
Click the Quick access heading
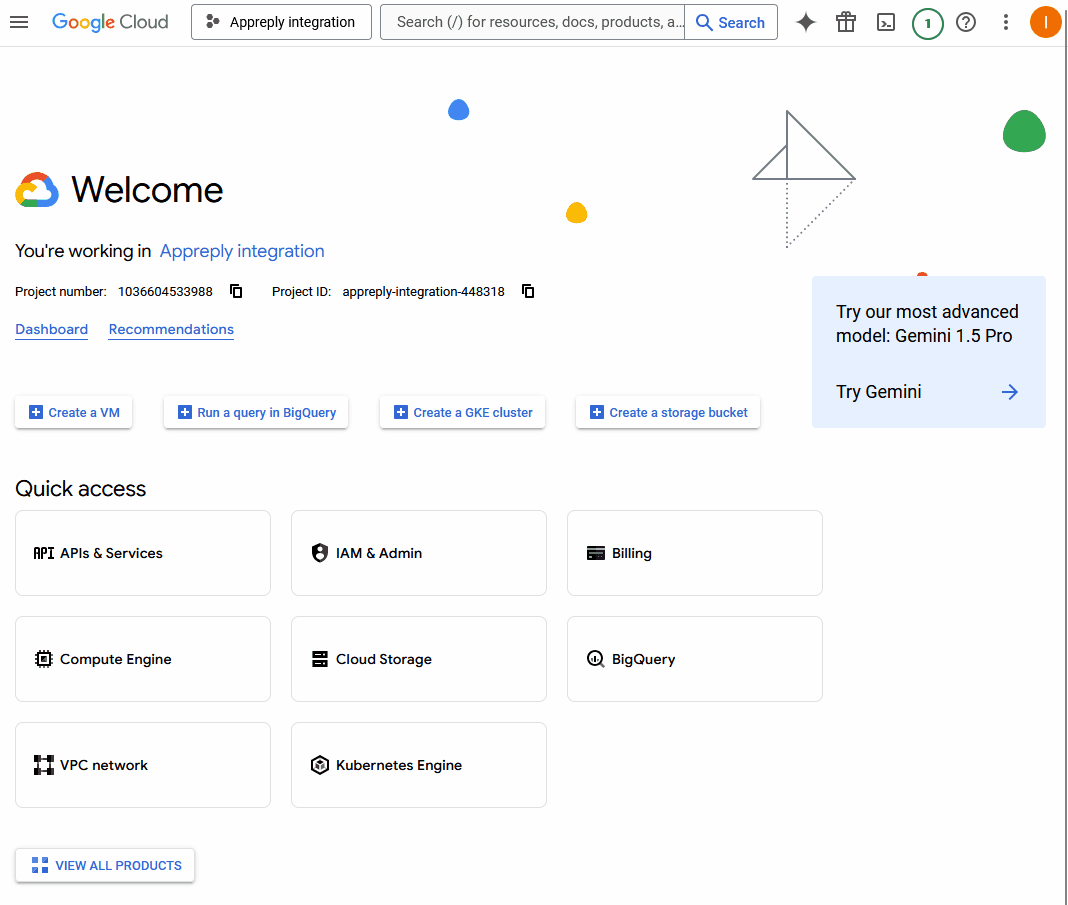(80, 489)
